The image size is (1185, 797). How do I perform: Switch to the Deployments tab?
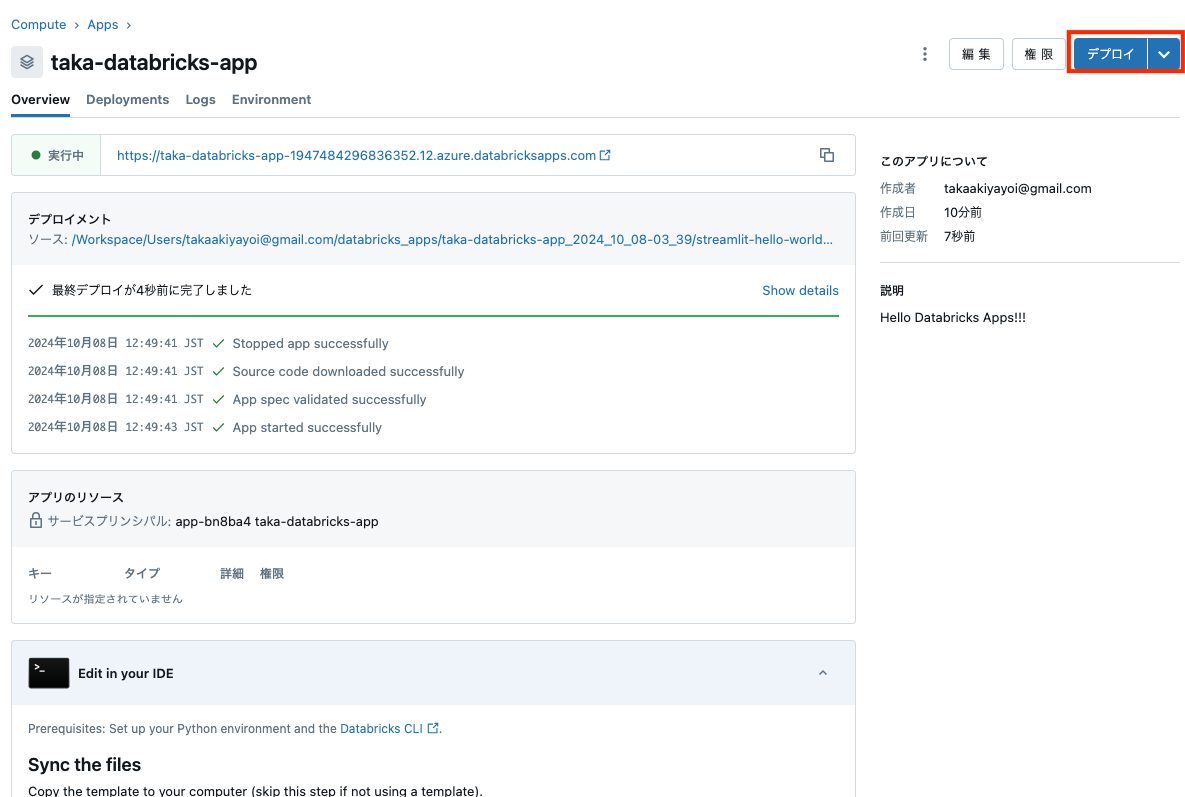[128, 100]
